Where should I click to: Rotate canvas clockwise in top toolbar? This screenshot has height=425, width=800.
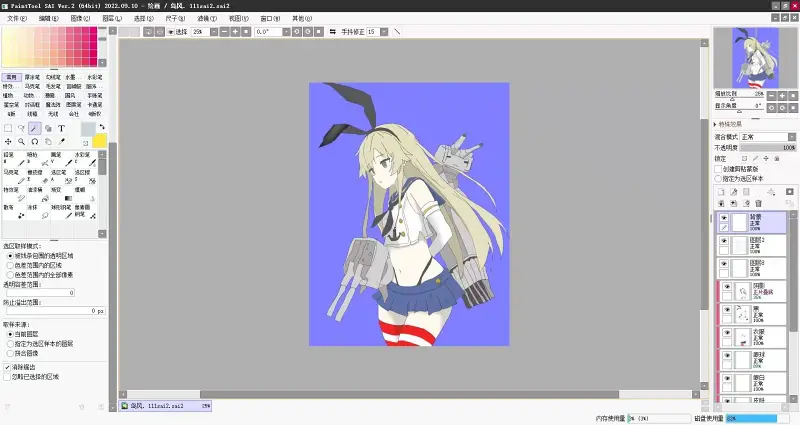coord(308,32)
